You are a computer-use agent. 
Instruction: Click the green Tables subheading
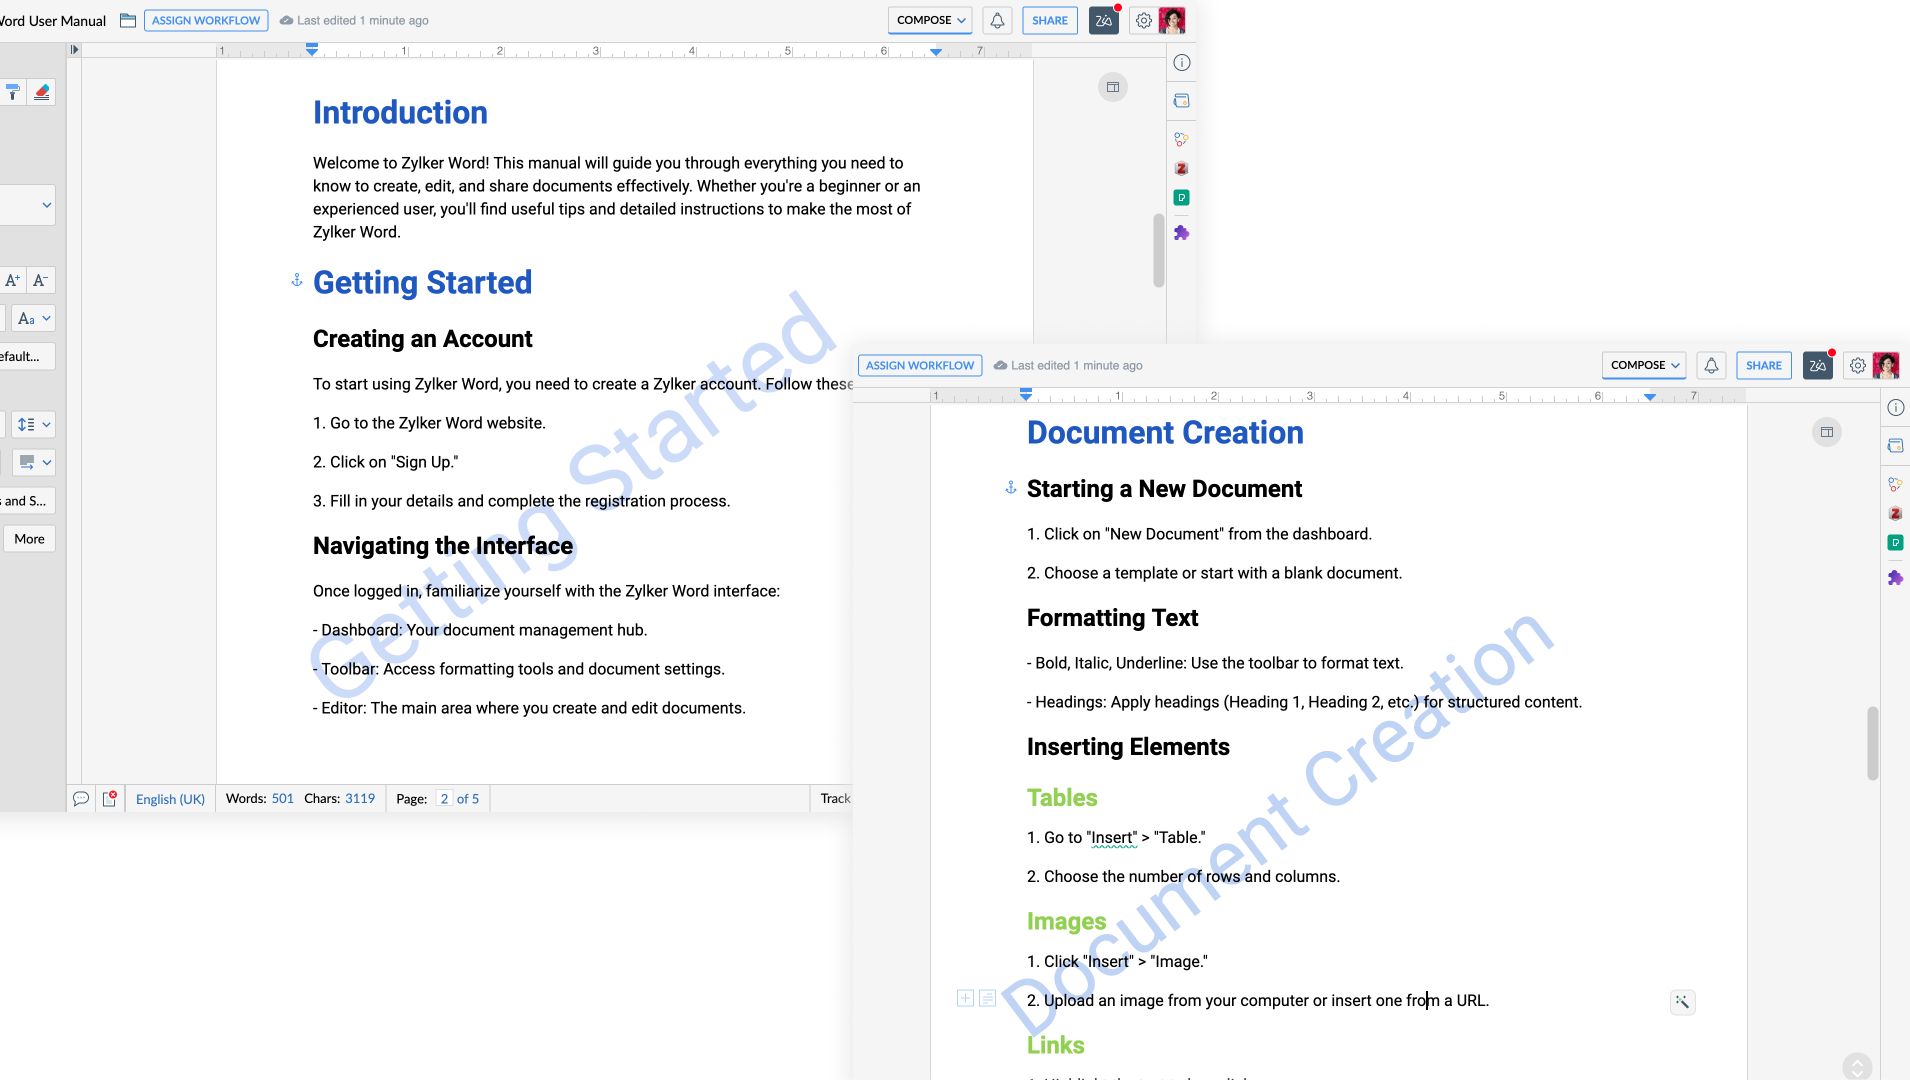coord(1062,797)
